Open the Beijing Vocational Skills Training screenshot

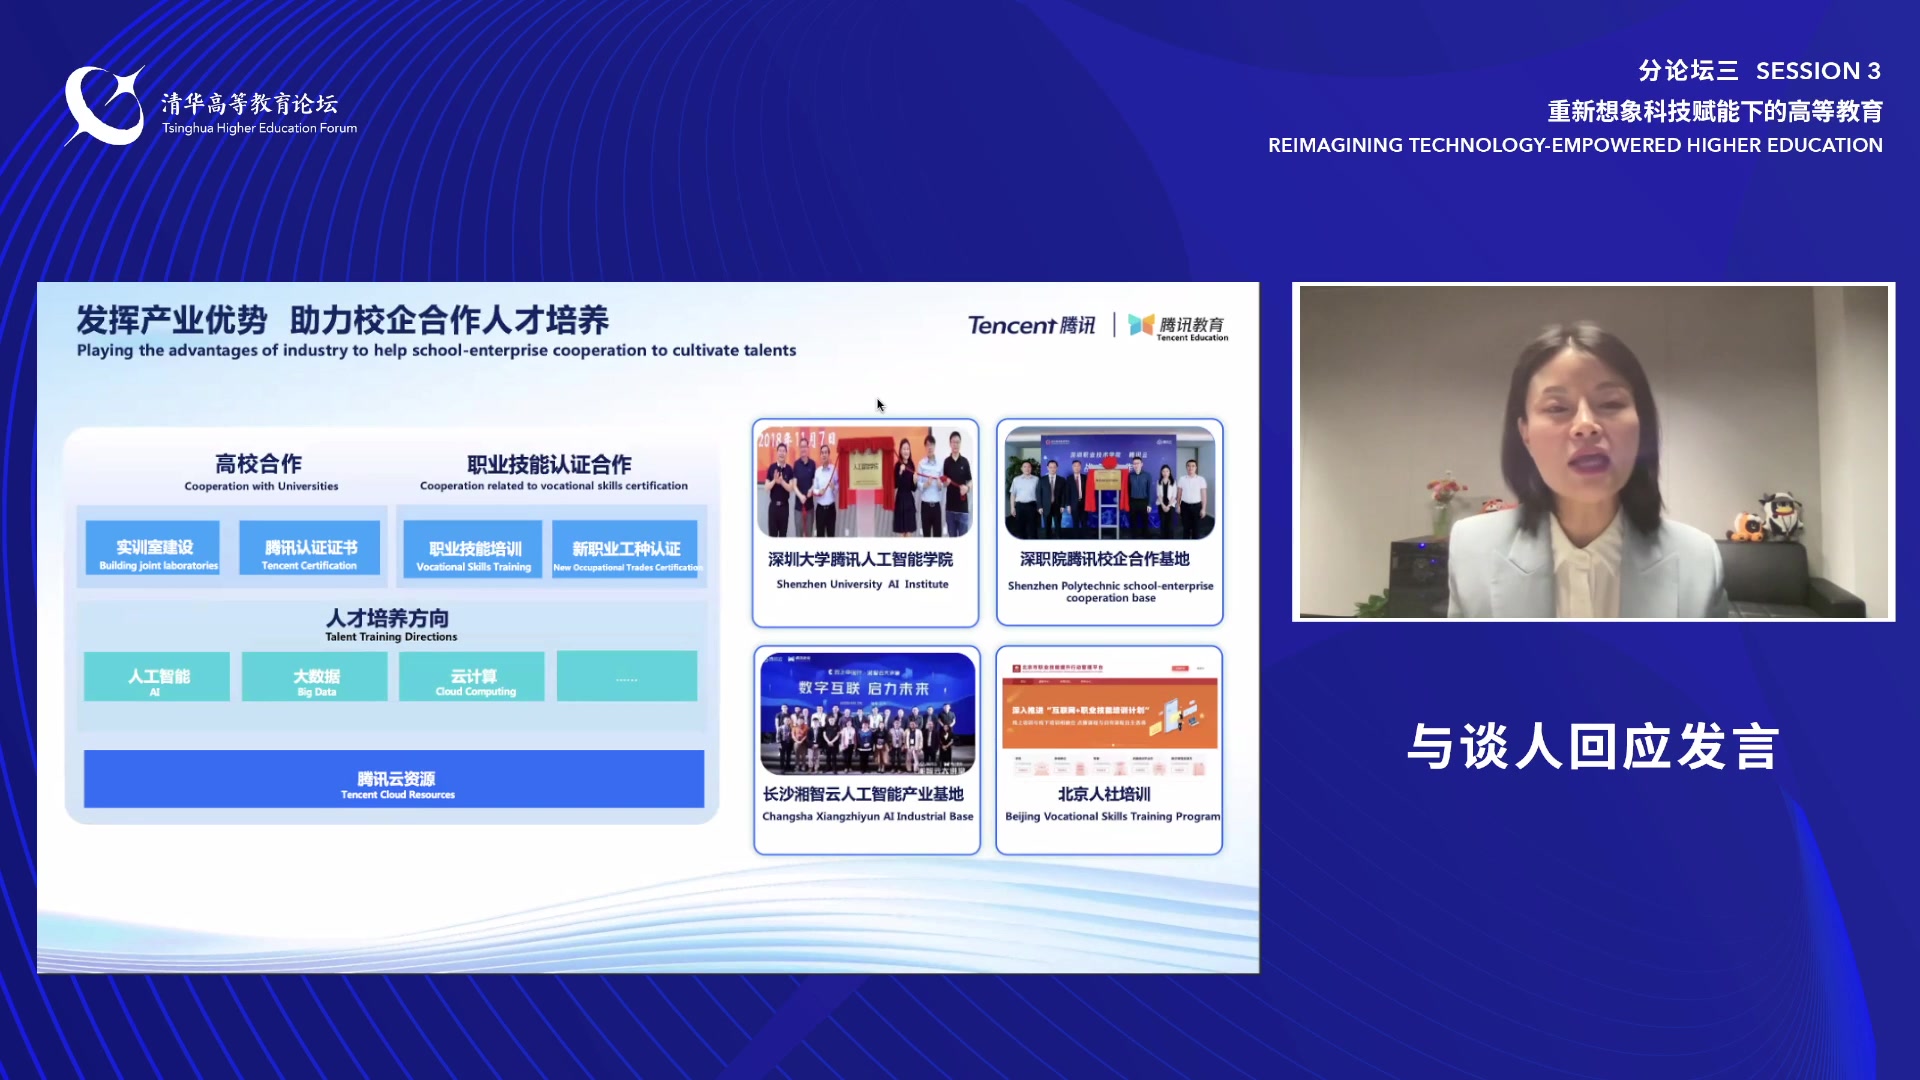1110,716
